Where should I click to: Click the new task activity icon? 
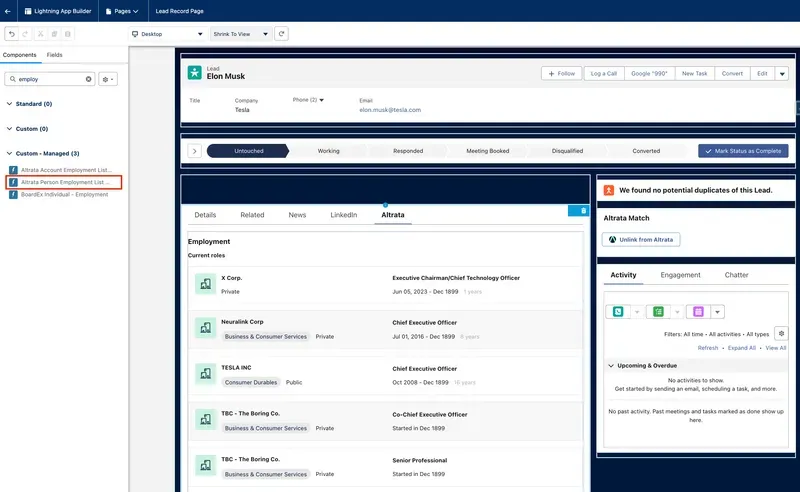click(658, 311)
